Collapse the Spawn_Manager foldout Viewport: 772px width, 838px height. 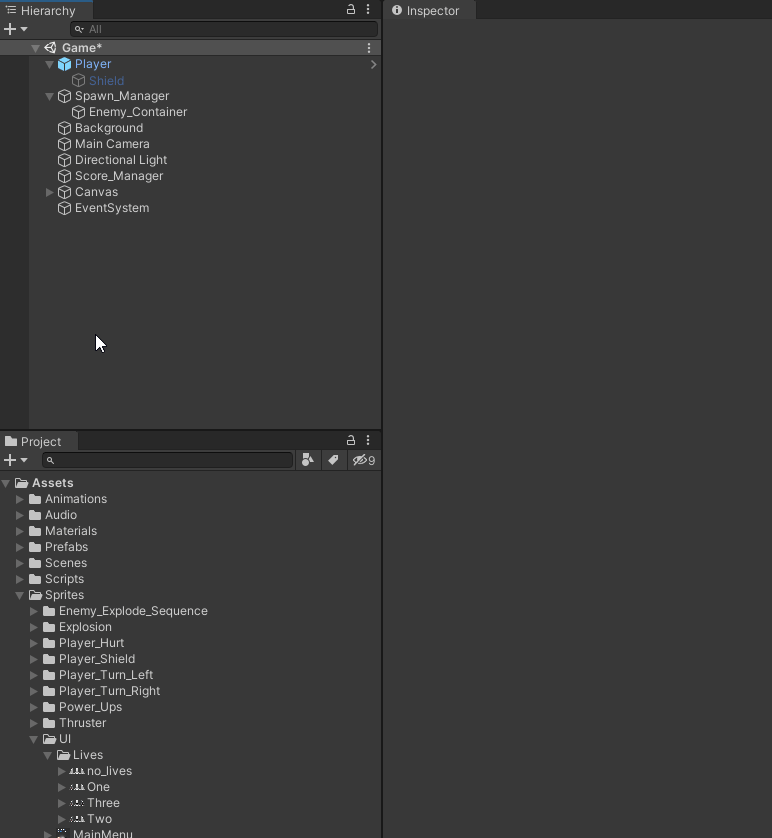49,96
